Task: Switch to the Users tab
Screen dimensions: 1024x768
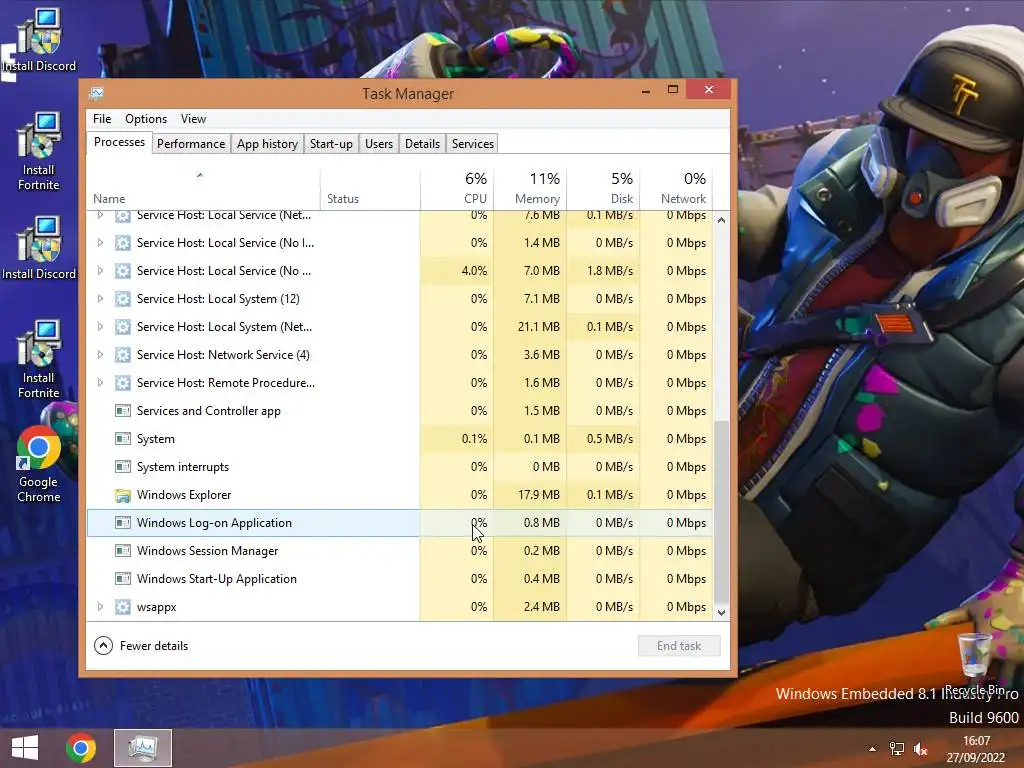Action: click(379, 144)
